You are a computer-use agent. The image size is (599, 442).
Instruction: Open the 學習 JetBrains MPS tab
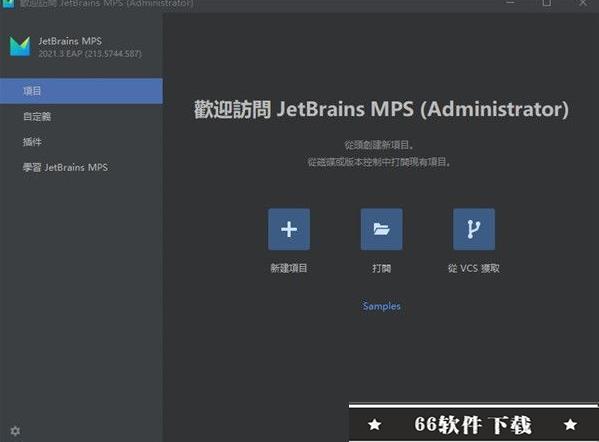point(81,167)
